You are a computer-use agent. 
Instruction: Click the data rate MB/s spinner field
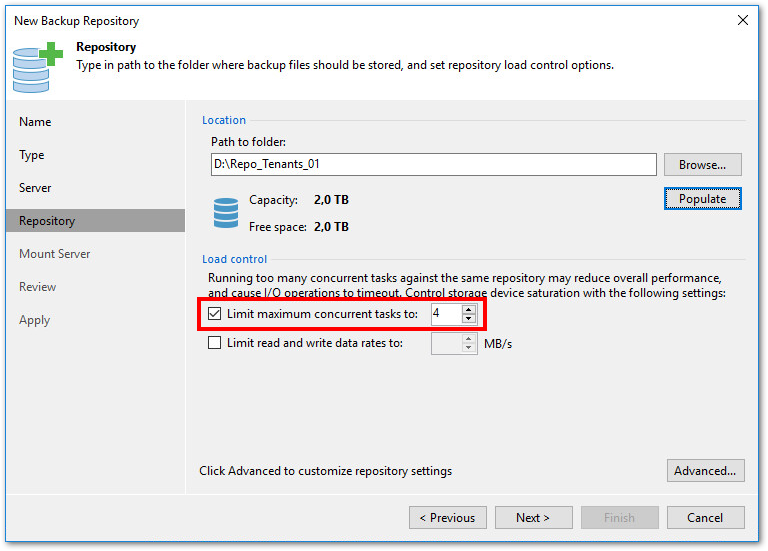click(446, 343)
